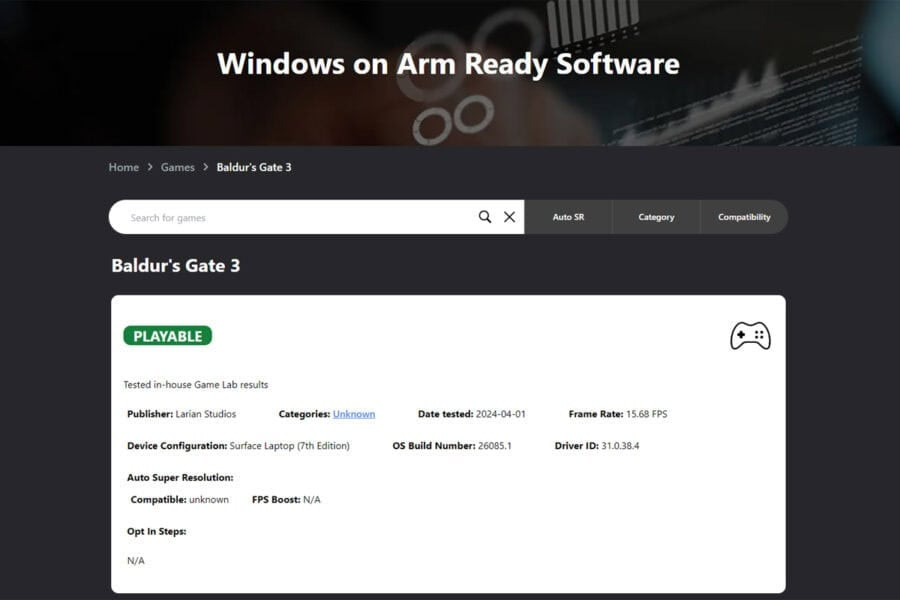Click the Baldur's Gate 3 breadcrumb
This screenshot has width=900, height=600.
[x=254, y=167]
